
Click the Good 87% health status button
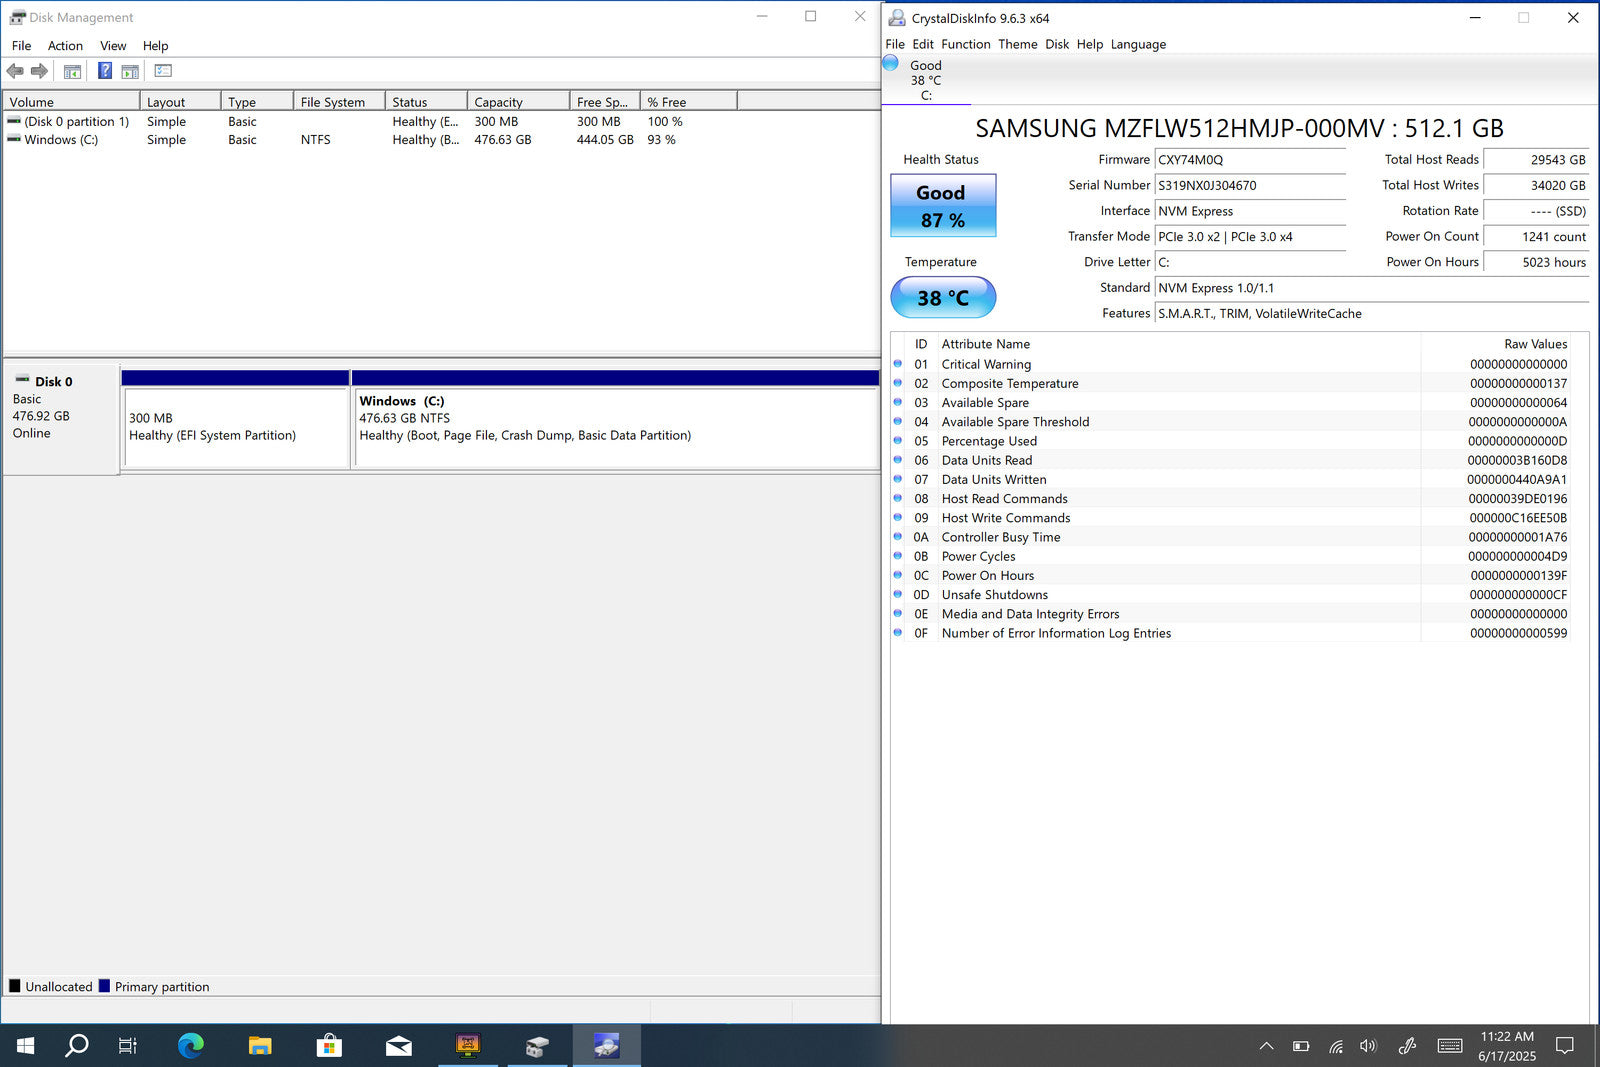tap(943, 206)
